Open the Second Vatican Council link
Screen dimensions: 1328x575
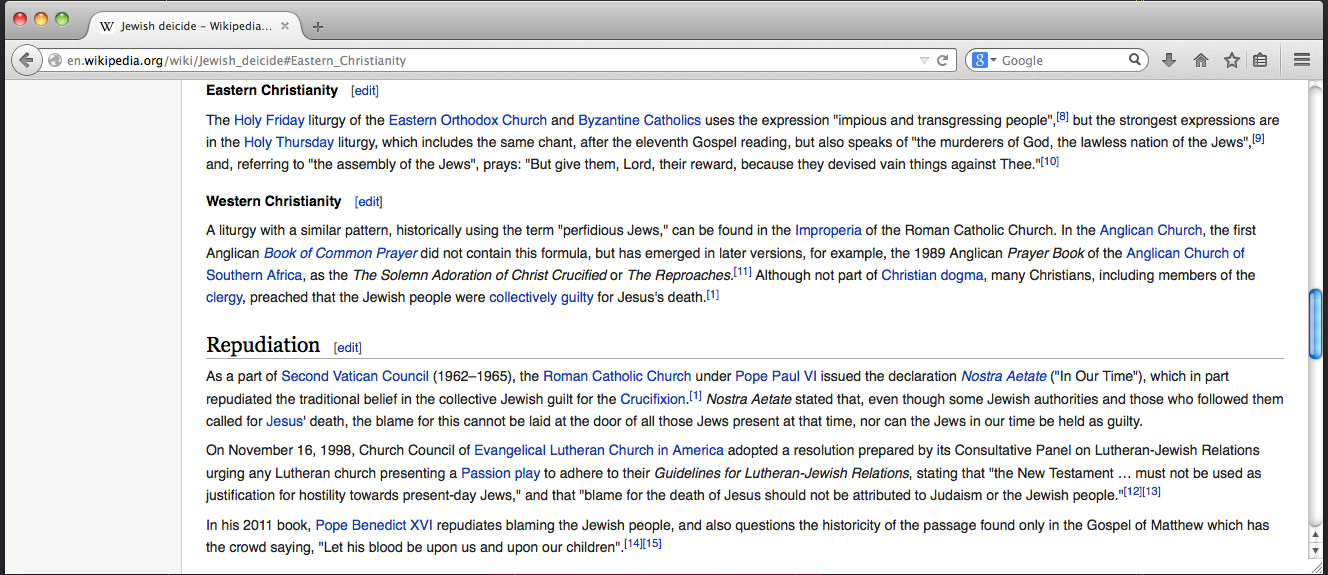(x=355, y=376)
